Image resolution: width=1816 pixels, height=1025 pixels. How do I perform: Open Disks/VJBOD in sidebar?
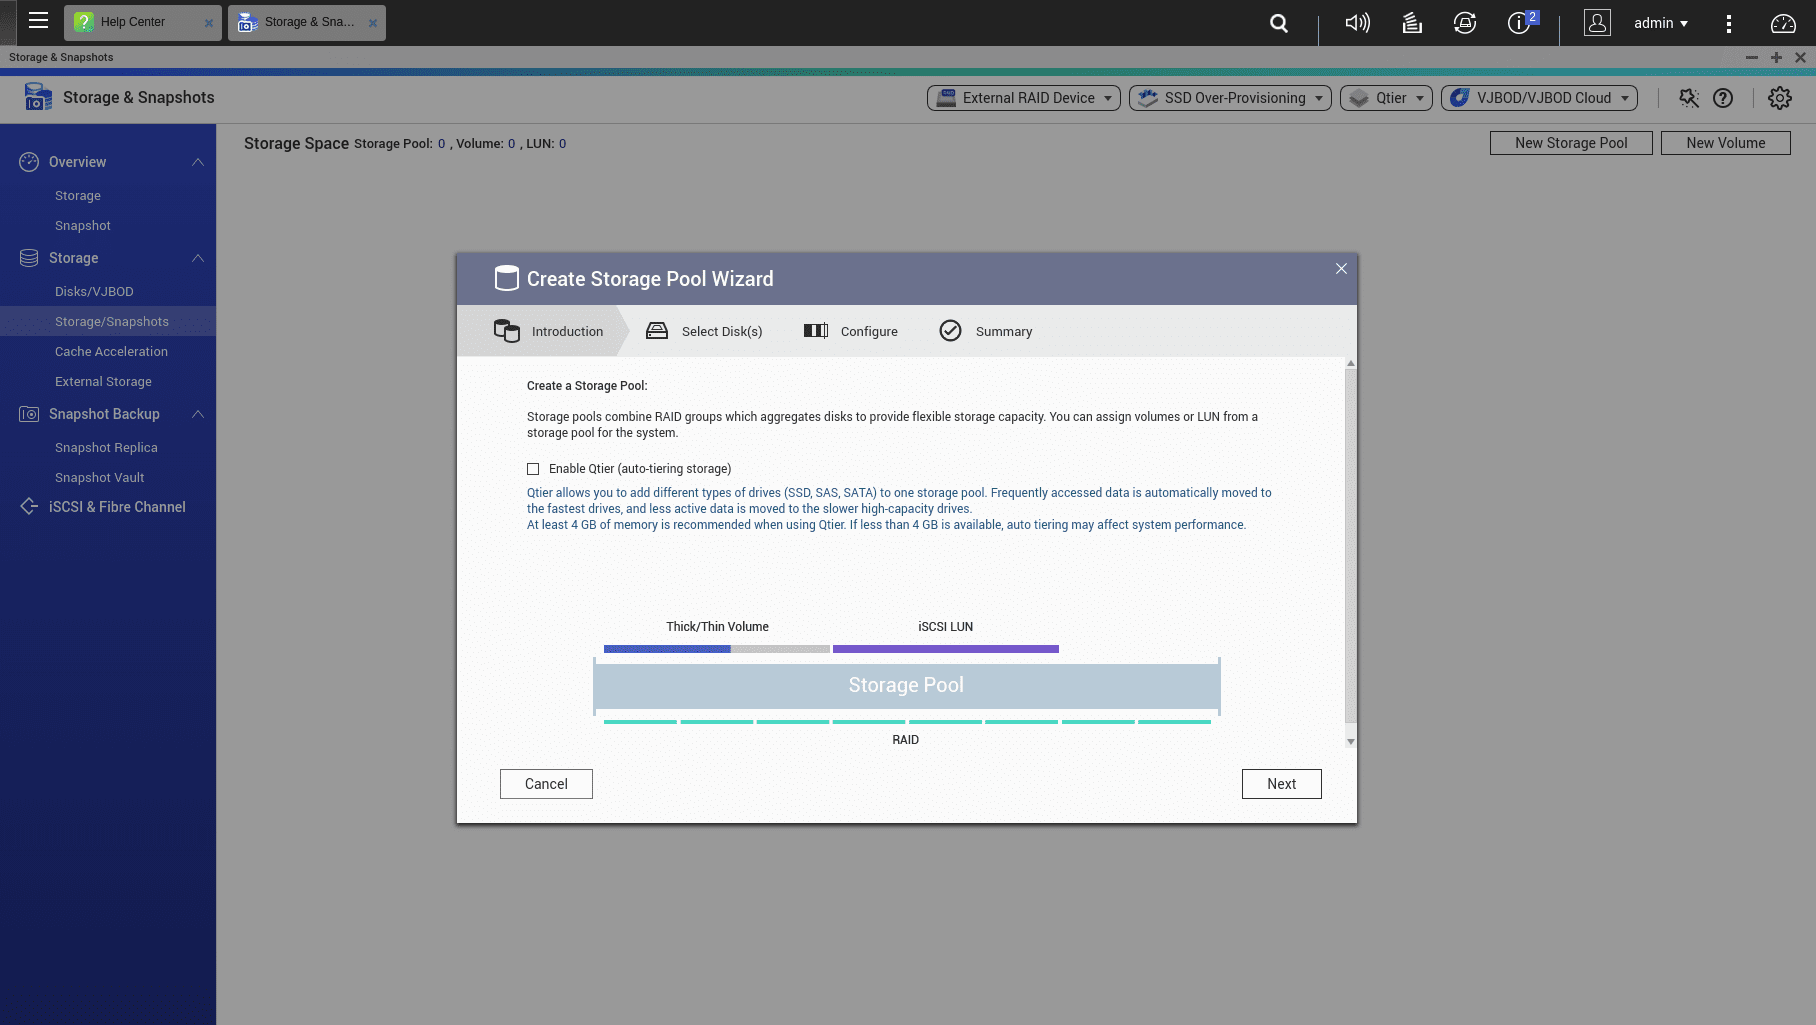94,292
